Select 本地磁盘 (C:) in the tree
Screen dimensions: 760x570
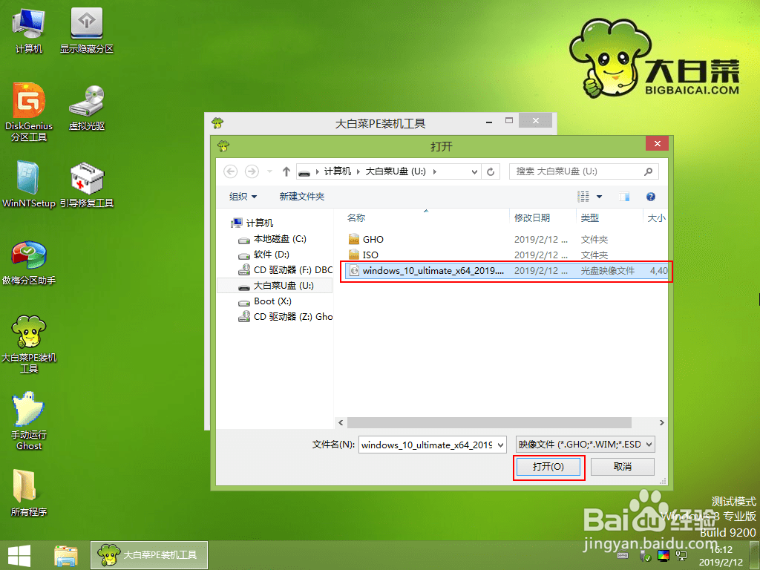click(272, 239)
